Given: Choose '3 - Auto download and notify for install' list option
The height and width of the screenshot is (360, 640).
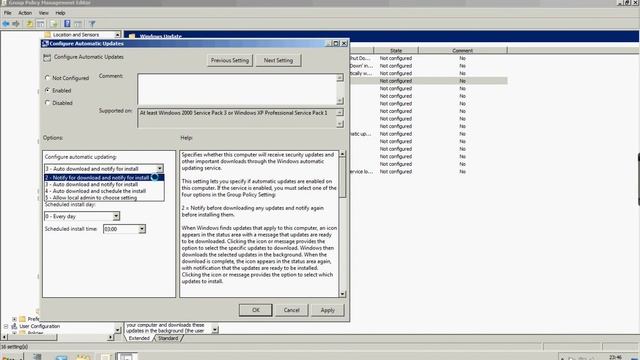Looking at the screenshot, I should point(104,184).
